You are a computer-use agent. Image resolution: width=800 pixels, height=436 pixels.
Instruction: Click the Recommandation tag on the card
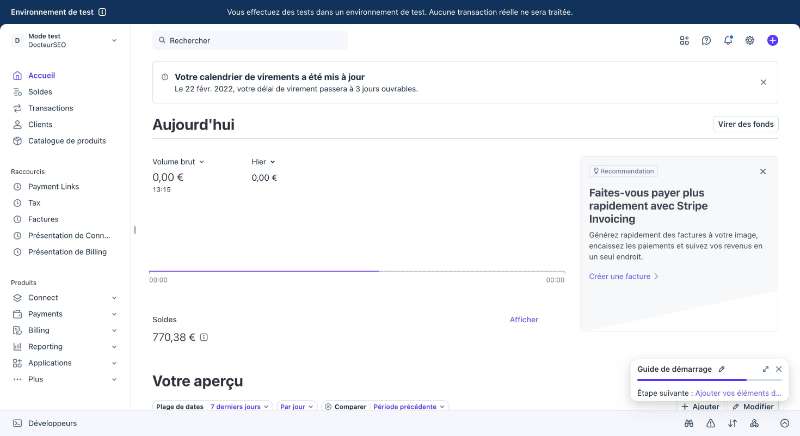tap(623, 171)
